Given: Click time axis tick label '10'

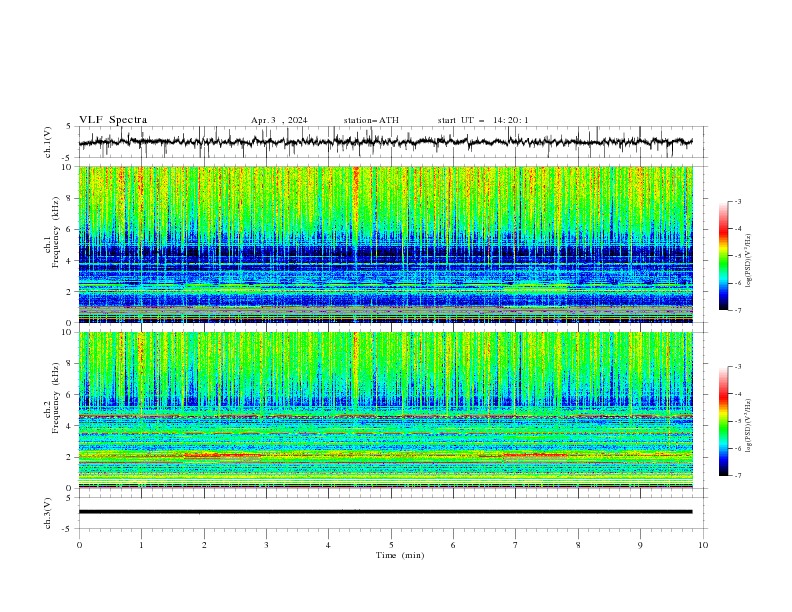Looking at the screenshot, I should click(x=703, y=545).
